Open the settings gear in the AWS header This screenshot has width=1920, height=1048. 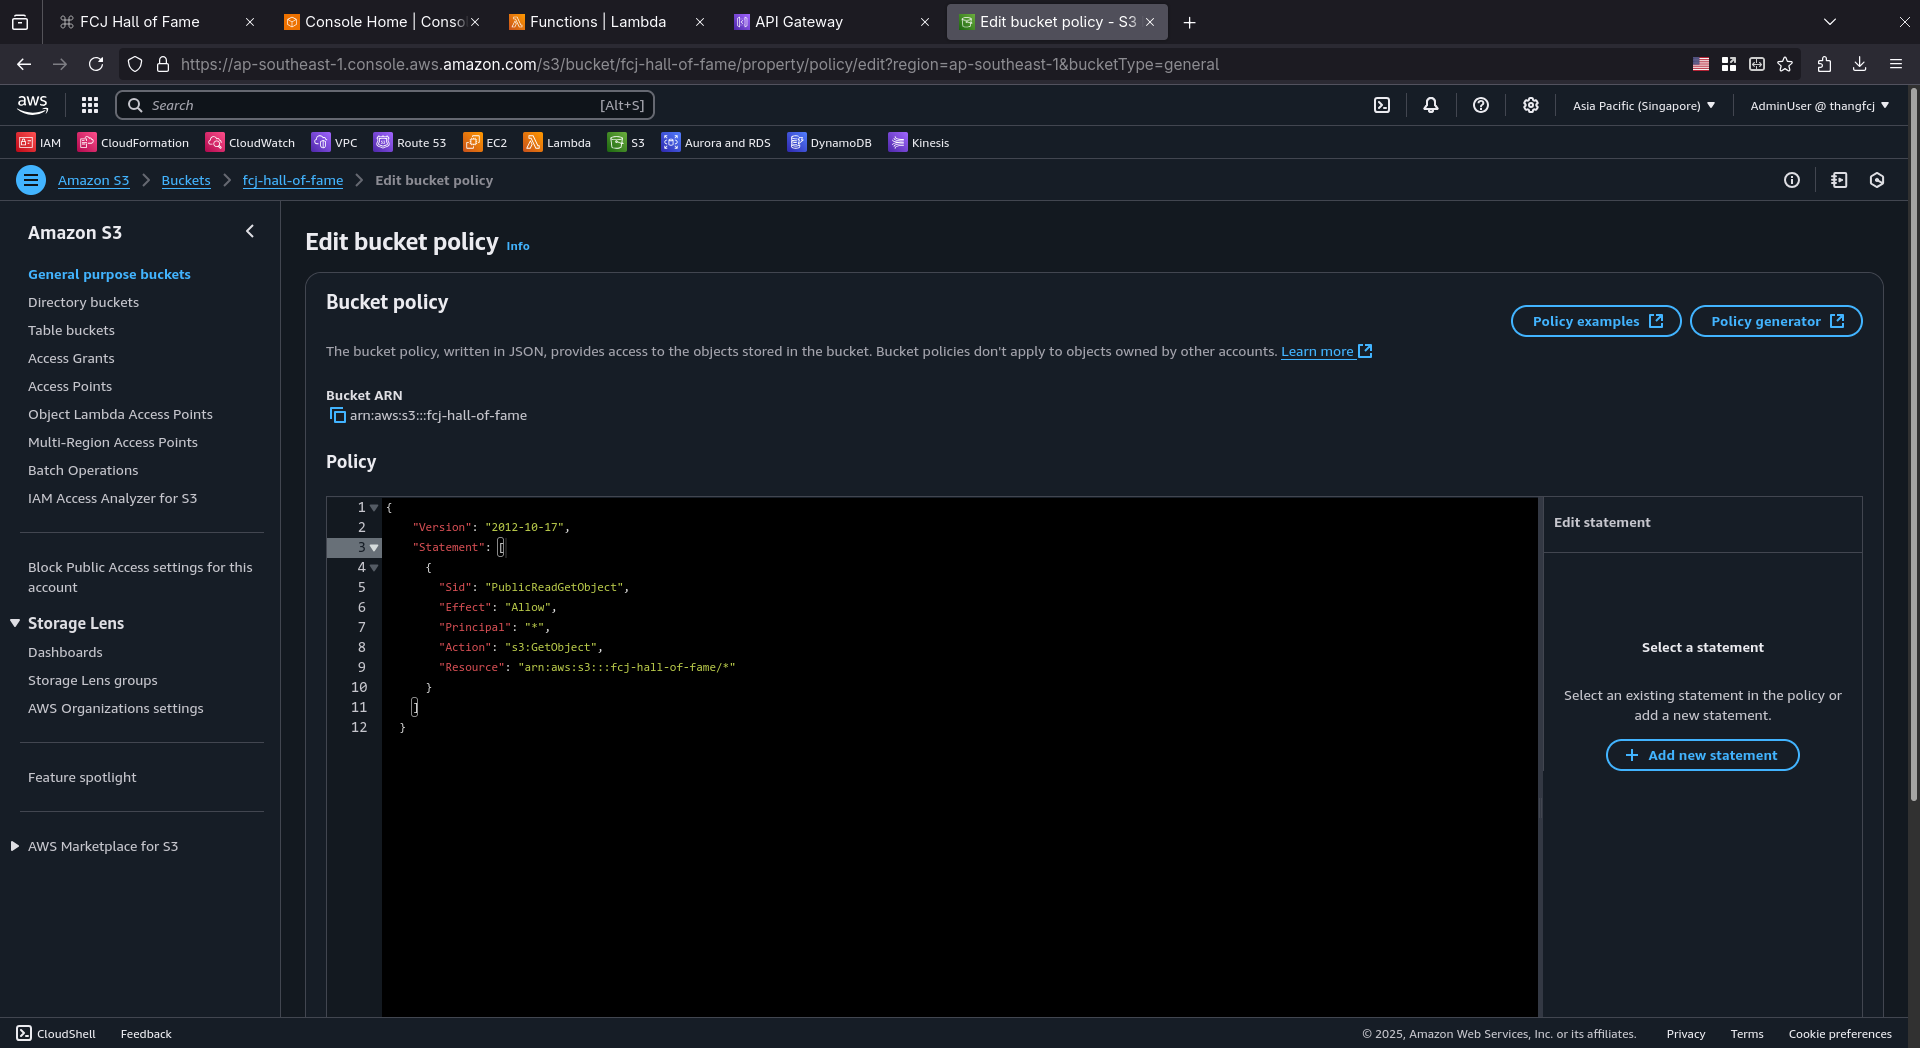pos(1531,105)
